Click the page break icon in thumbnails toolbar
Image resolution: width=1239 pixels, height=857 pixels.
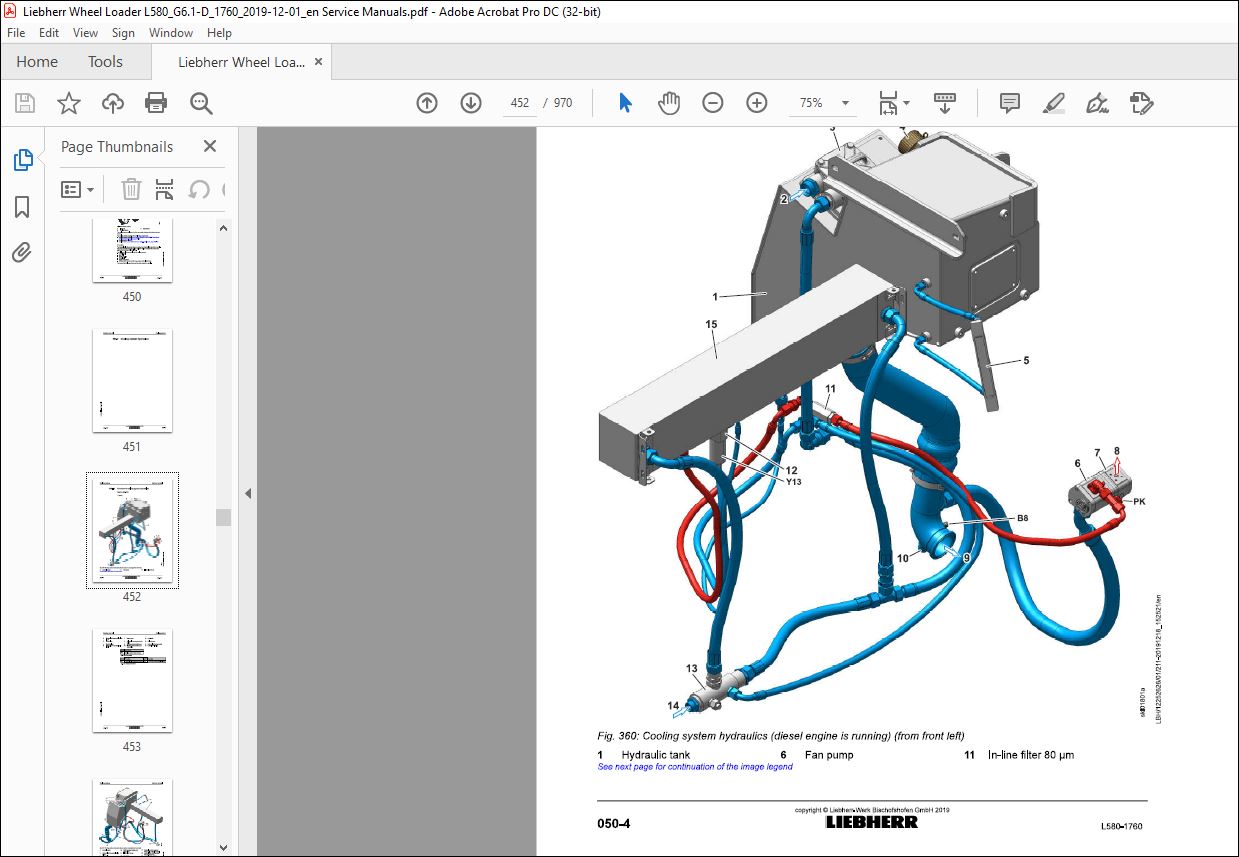pyautogui.click(x=165, y=189)
